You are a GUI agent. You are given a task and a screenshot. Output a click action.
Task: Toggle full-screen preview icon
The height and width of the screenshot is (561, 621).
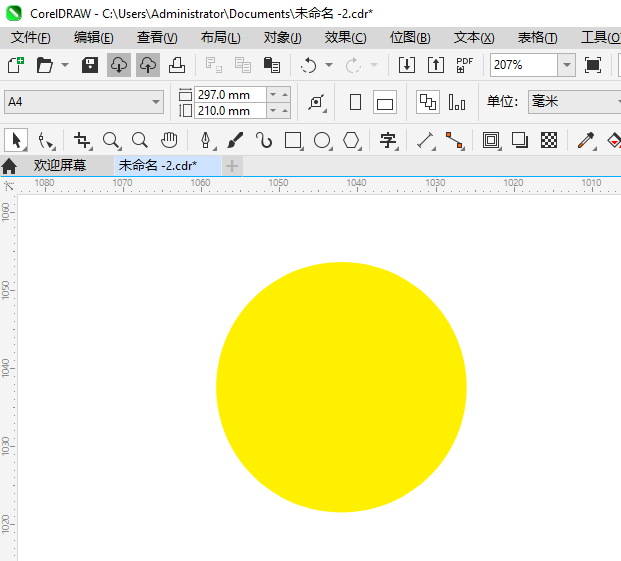click(593, 65)
